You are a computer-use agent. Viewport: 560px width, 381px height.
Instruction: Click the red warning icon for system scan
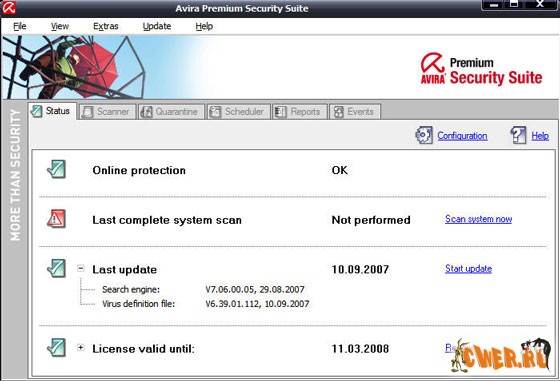pyautogui.click(x=56, y=219)
